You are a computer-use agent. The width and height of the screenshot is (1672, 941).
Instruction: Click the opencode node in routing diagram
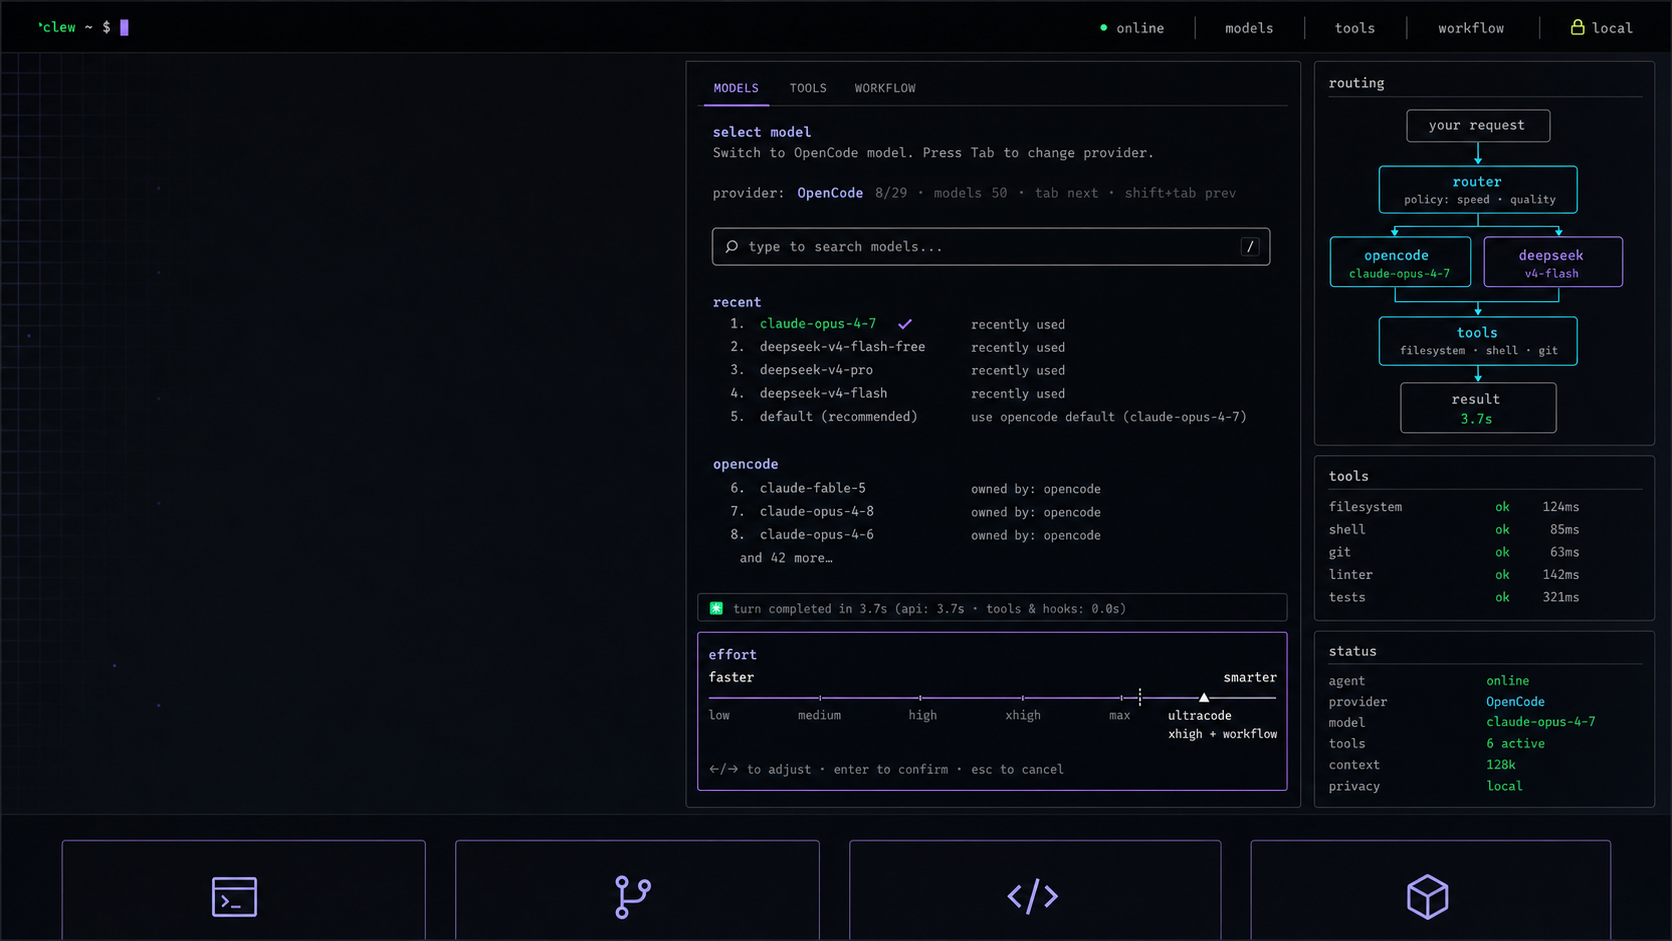click(1400, 262)
